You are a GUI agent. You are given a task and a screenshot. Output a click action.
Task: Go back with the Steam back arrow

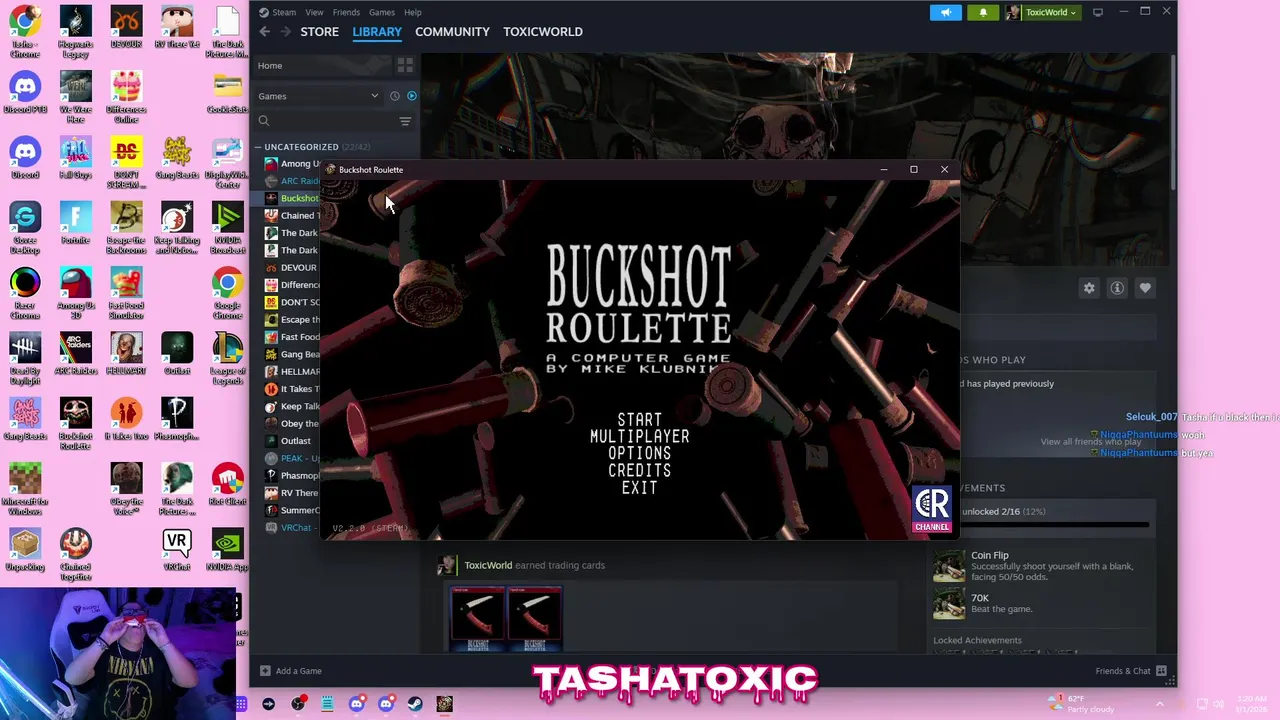point(264,32)
